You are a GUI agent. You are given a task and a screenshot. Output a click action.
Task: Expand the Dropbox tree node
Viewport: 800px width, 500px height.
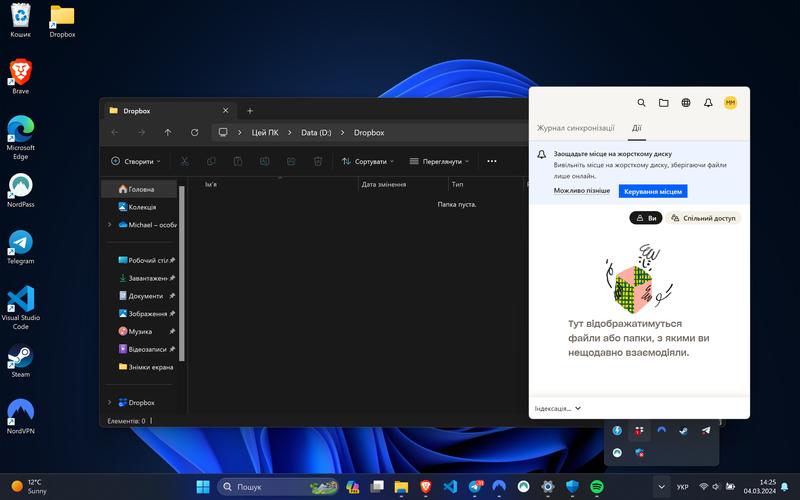pos(109,402)
